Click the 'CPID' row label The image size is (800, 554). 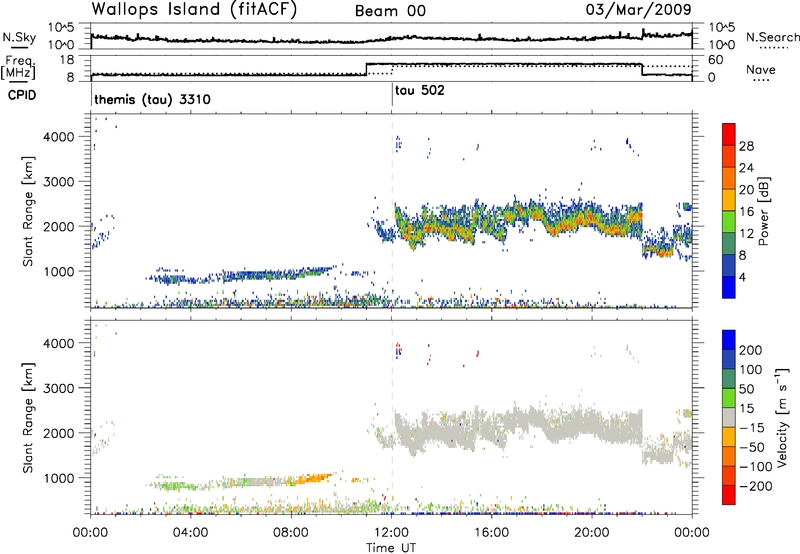point(22,95)
